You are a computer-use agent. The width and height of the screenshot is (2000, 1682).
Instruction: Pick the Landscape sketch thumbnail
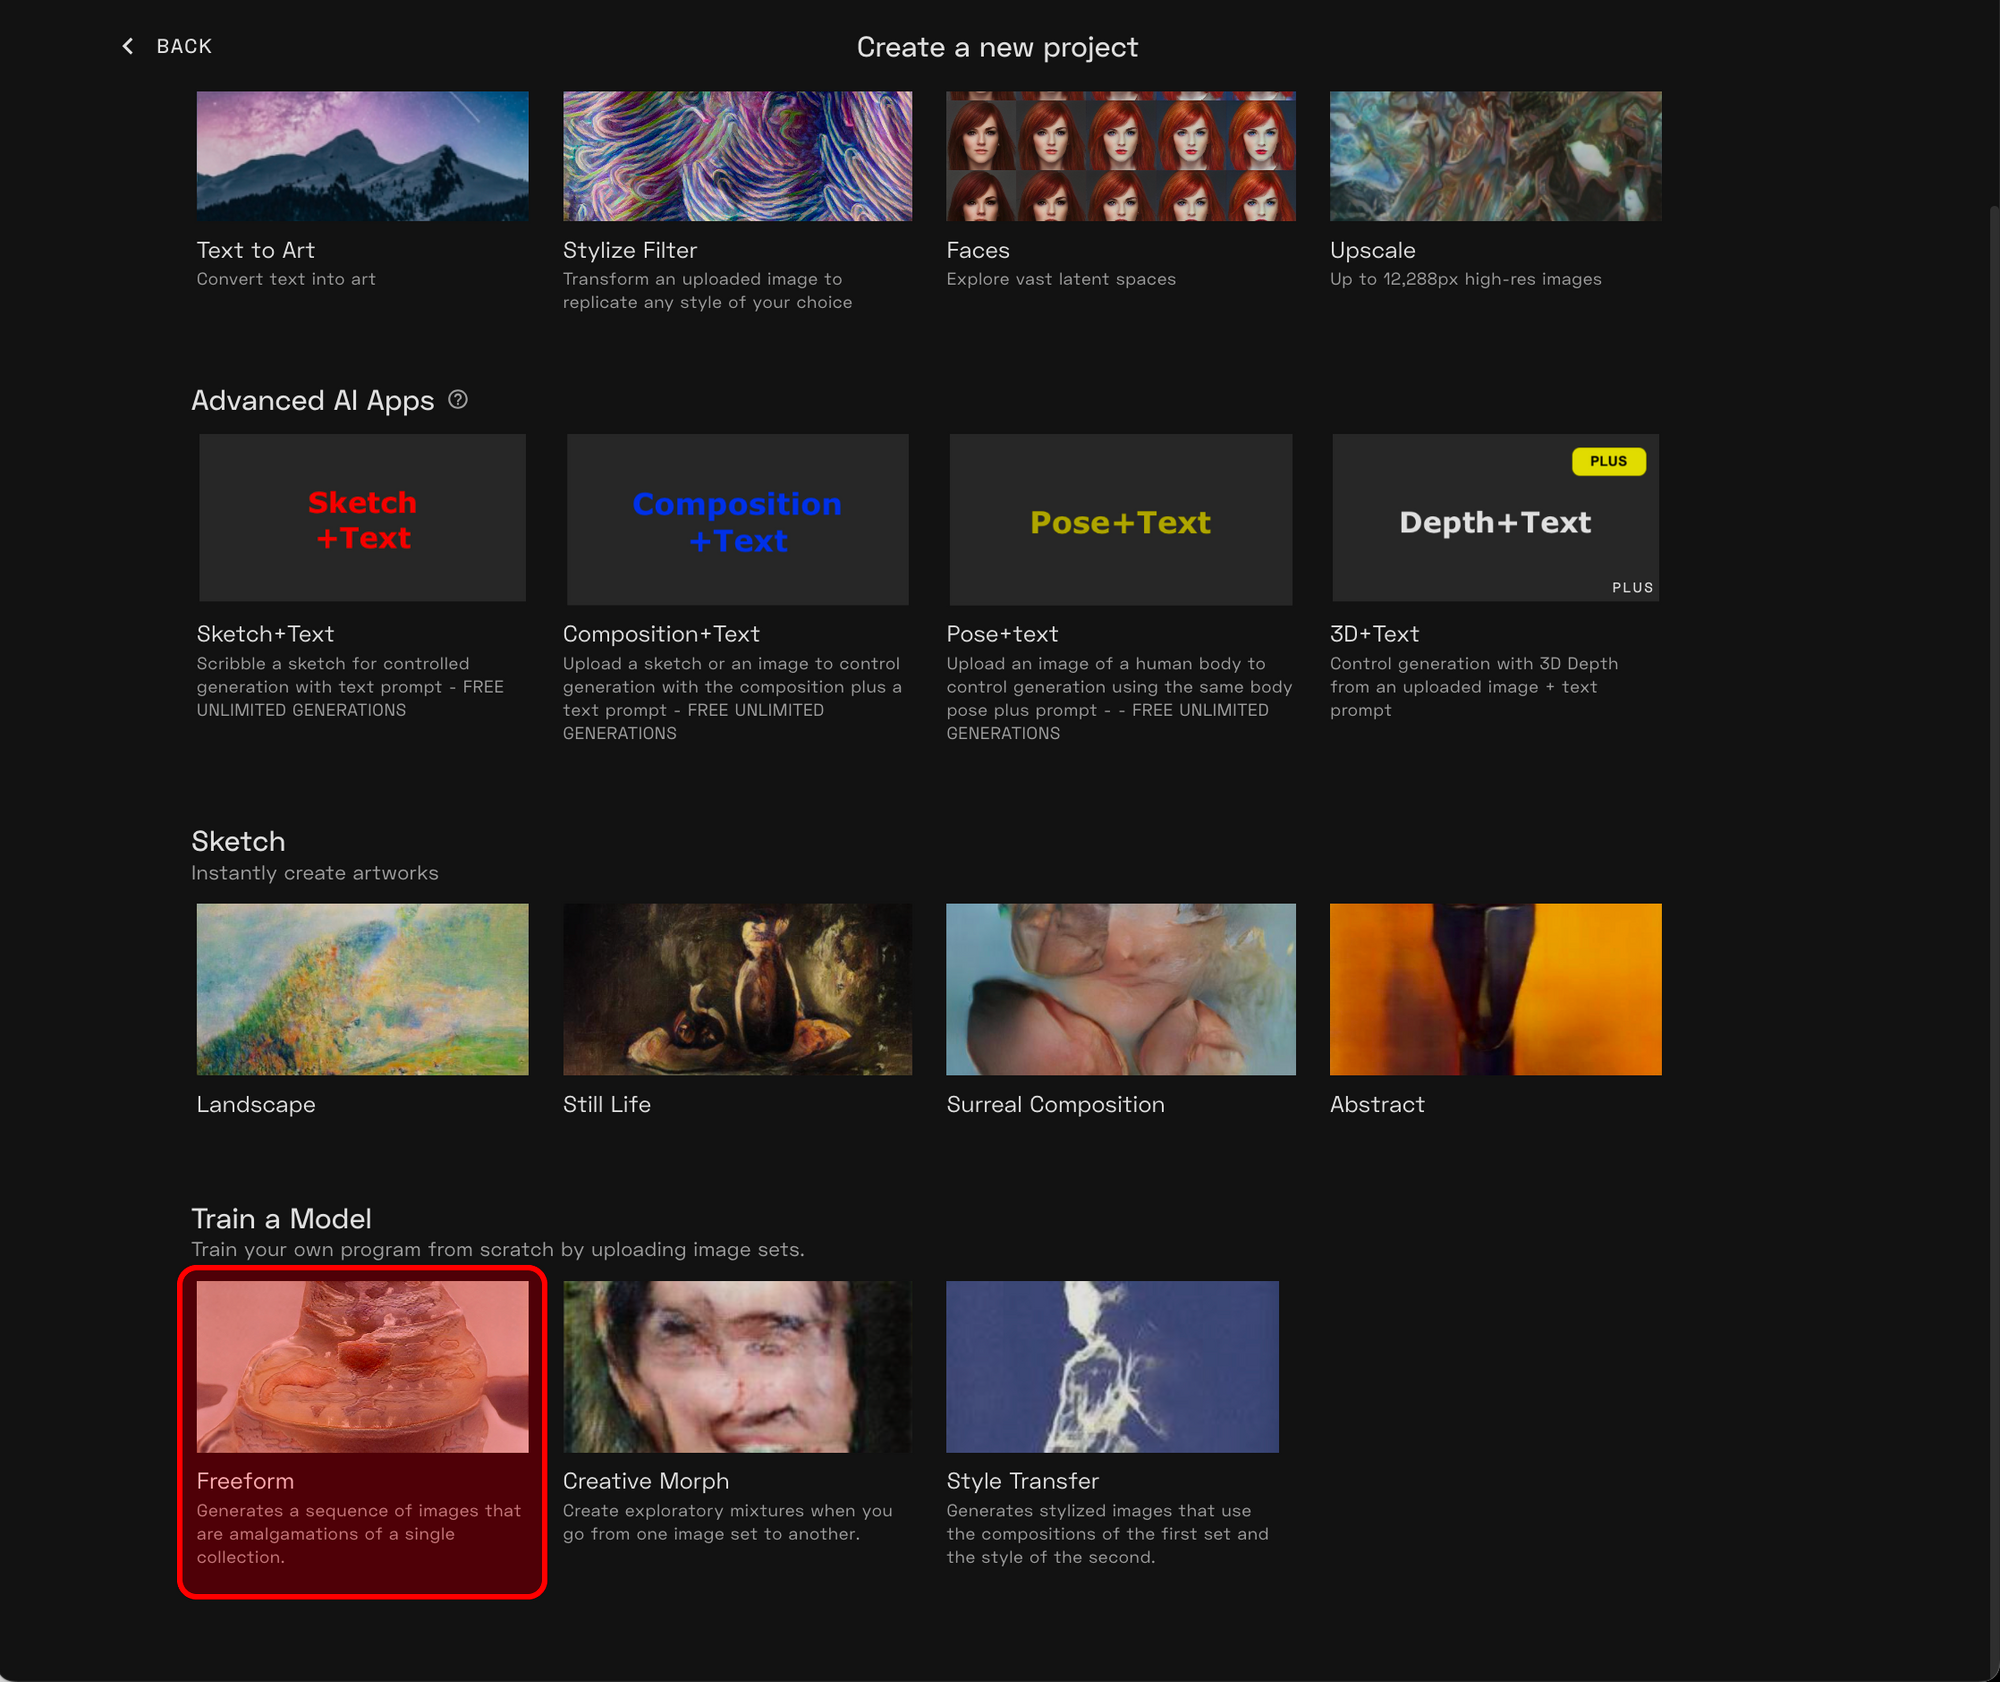[x=362, y=989]
